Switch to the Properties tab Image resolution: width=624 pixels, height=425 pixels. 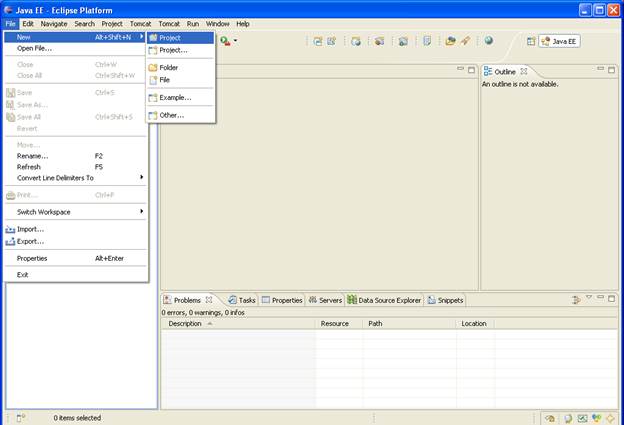point(282,300)
